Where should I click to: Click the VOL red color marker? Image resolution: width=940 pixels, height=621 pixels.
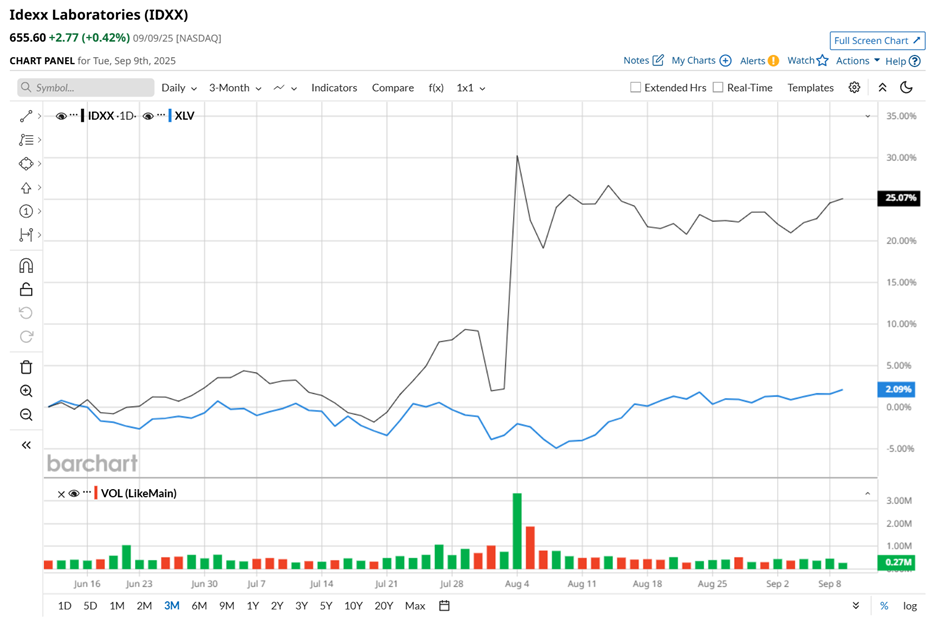click(96, 493)
